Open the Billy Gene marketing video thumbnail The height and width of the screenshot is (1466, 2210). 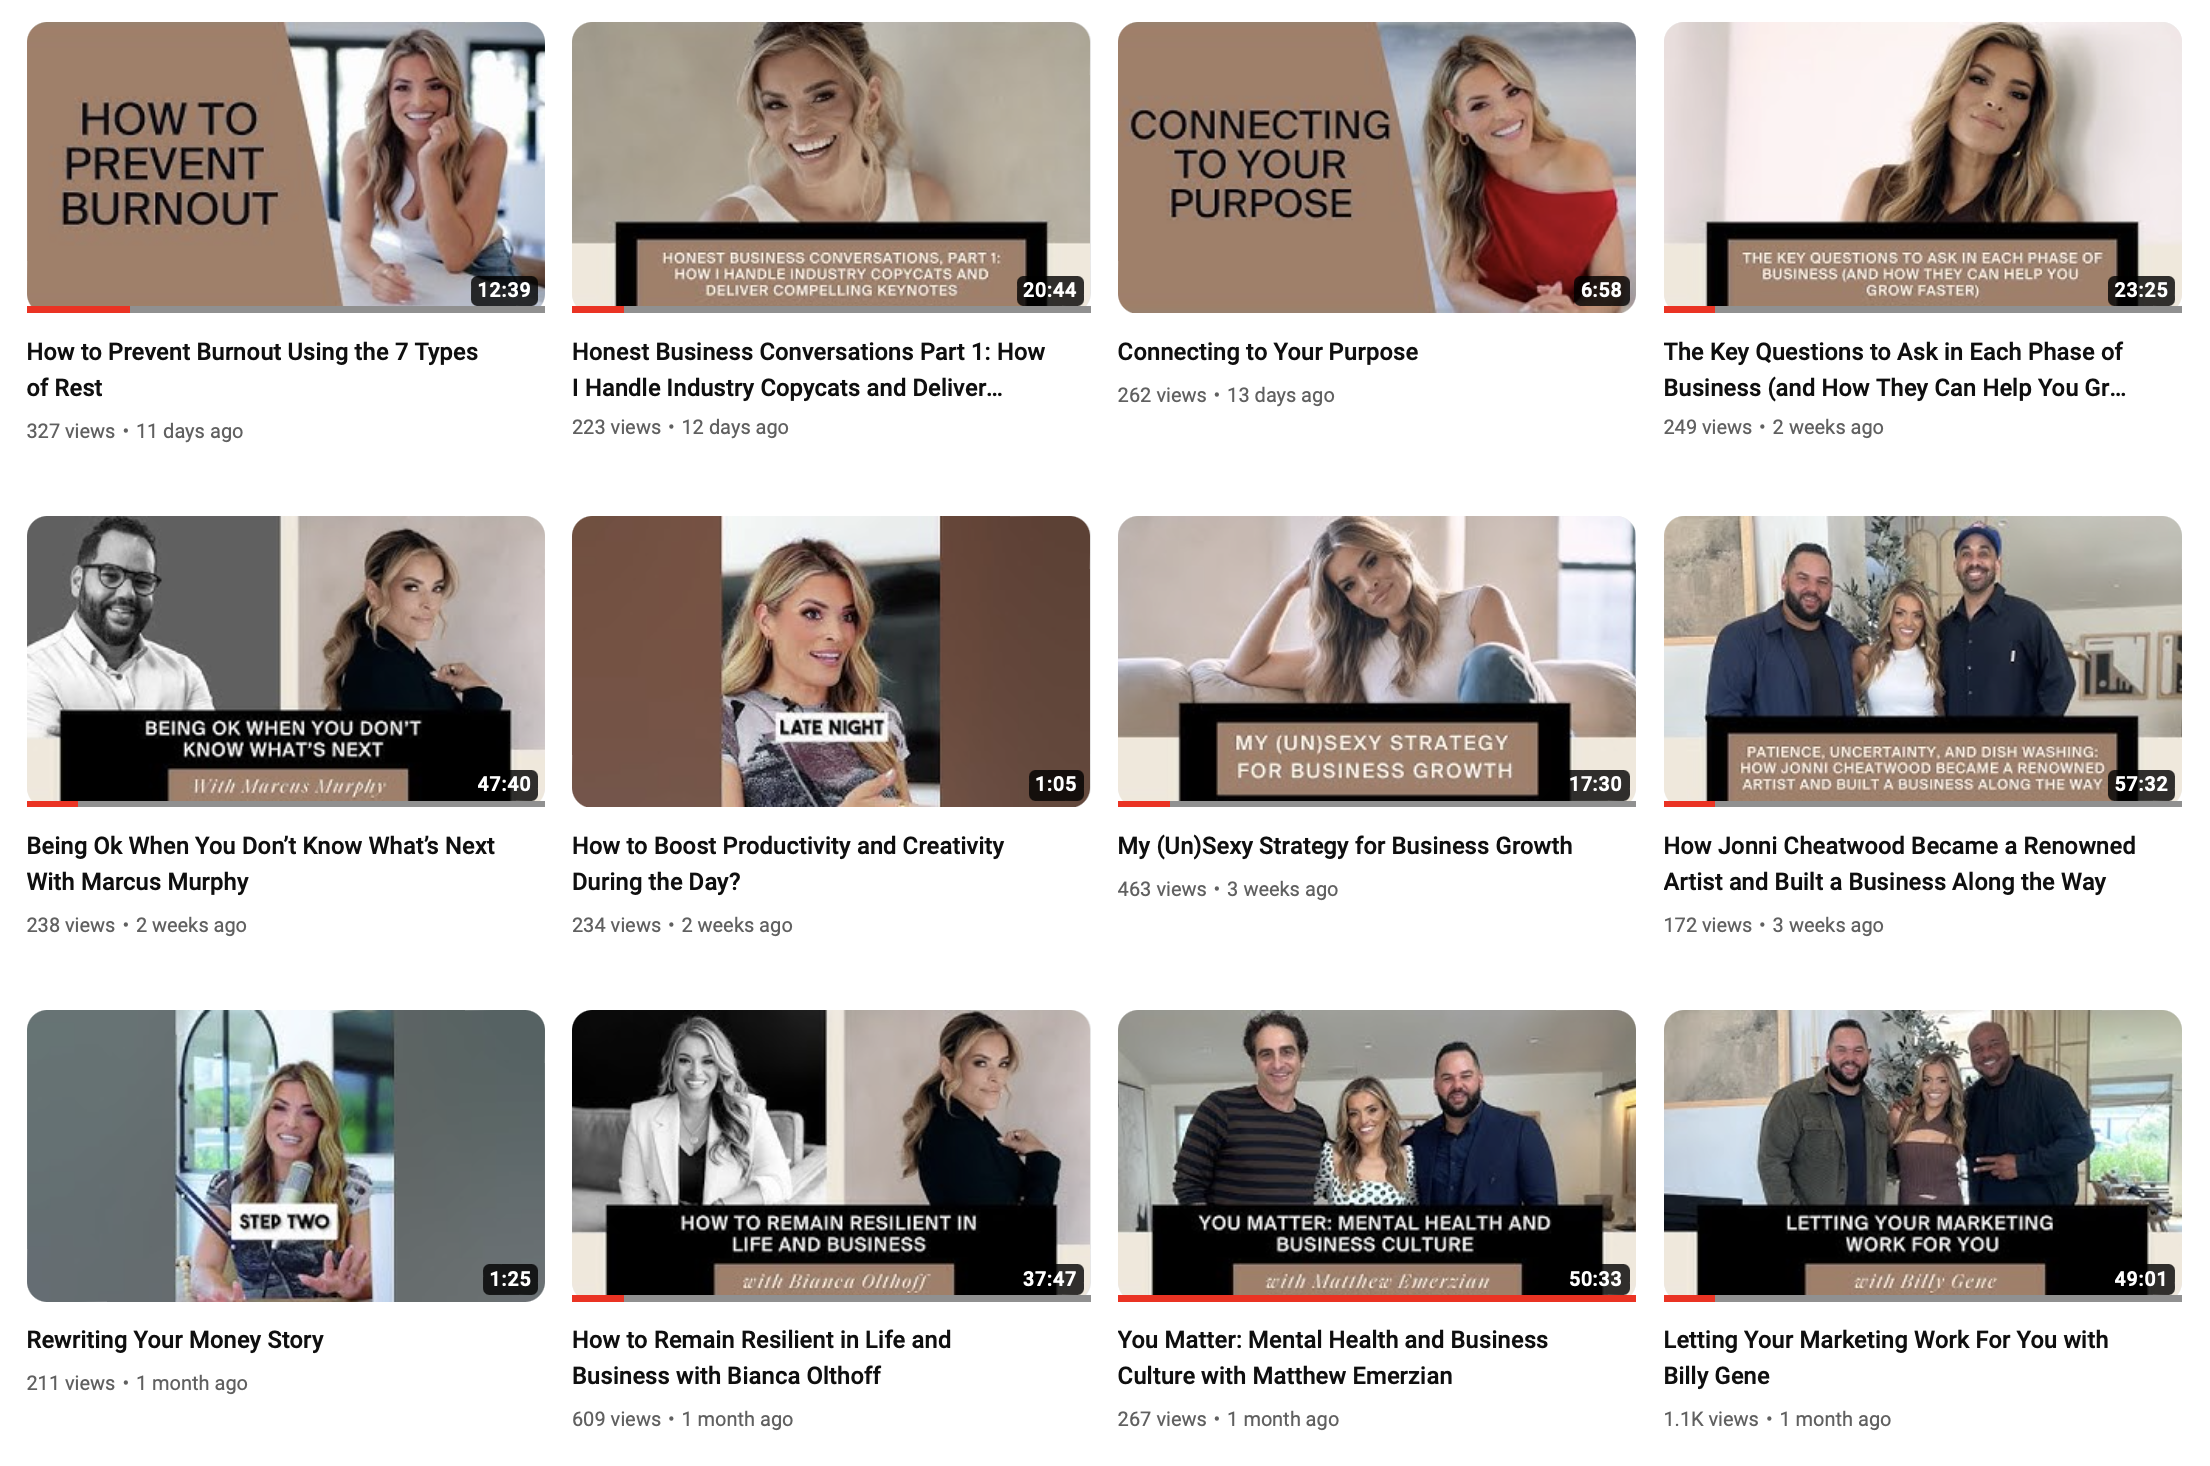[1921, 1155]
